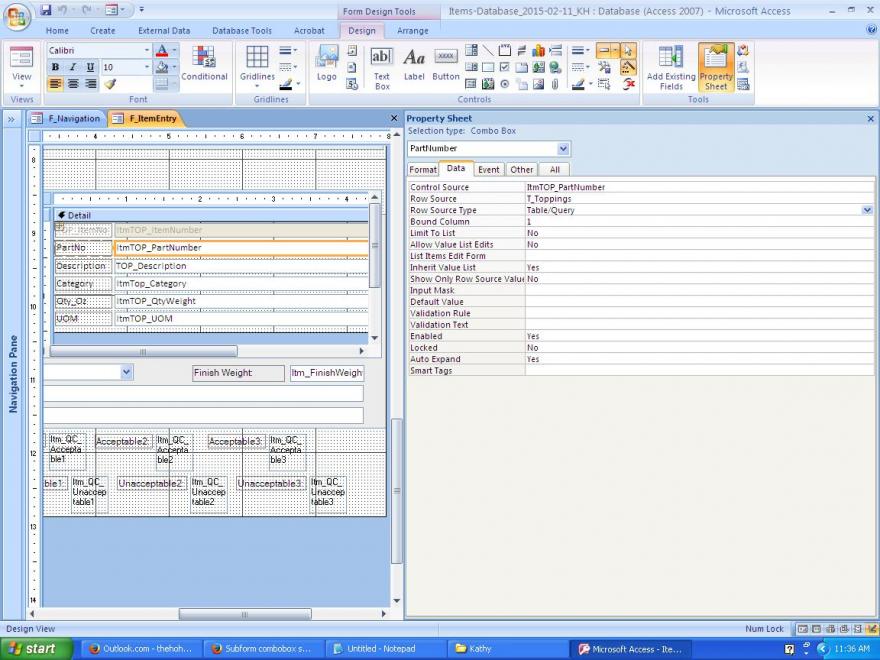Screen dimensions: 880x660
Task: Switch to the F_Navigation document tab
Action: point(67,118)
